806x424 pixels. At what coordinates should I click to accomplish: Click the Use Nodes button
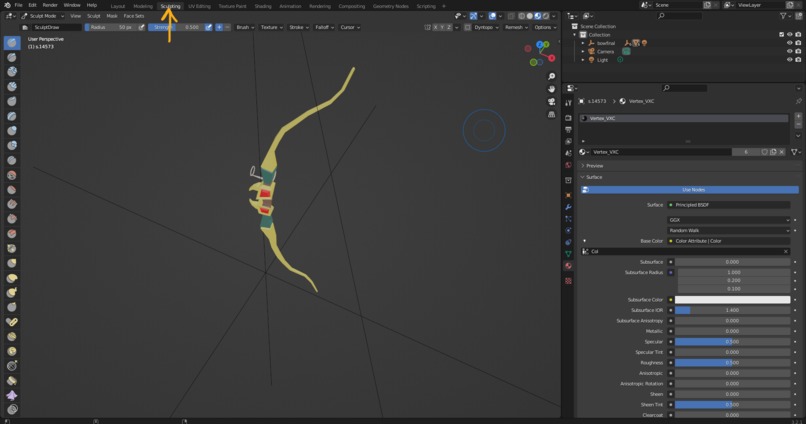coord(689,190)
